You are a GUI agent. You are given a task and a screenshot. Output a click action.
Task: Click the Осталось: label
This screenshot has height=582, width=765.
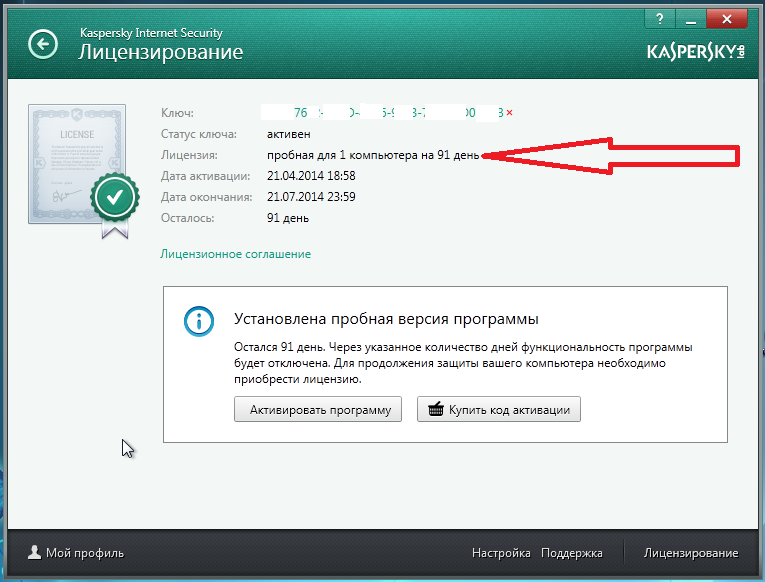(187, 218)
